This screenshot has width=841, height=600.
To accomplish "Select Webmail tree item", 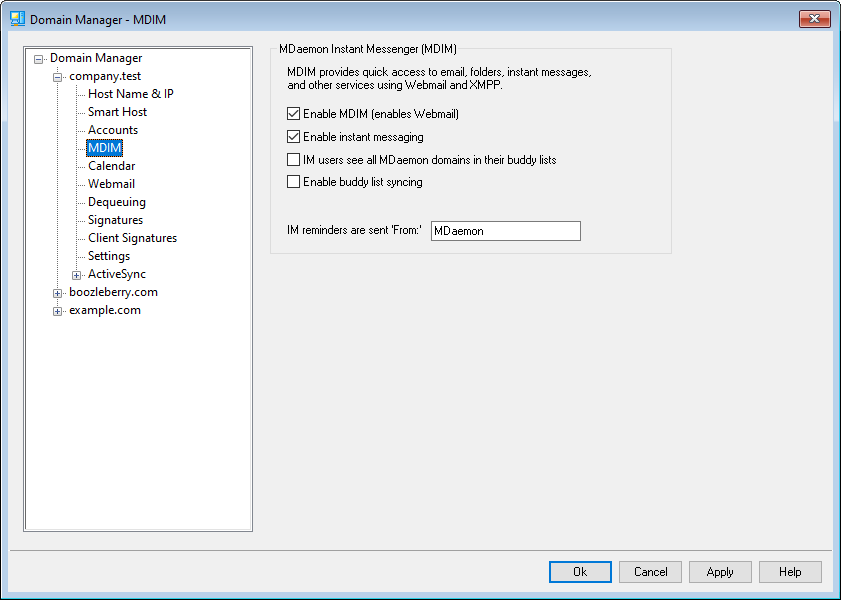I will (x=111, y=184).
